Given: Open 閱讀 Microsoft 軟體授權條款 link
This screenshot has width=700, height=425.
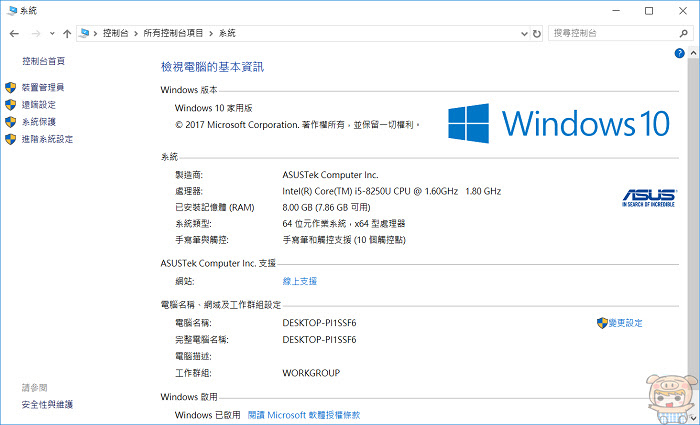Looking at the screenshot, I should [x=304, y=415].
